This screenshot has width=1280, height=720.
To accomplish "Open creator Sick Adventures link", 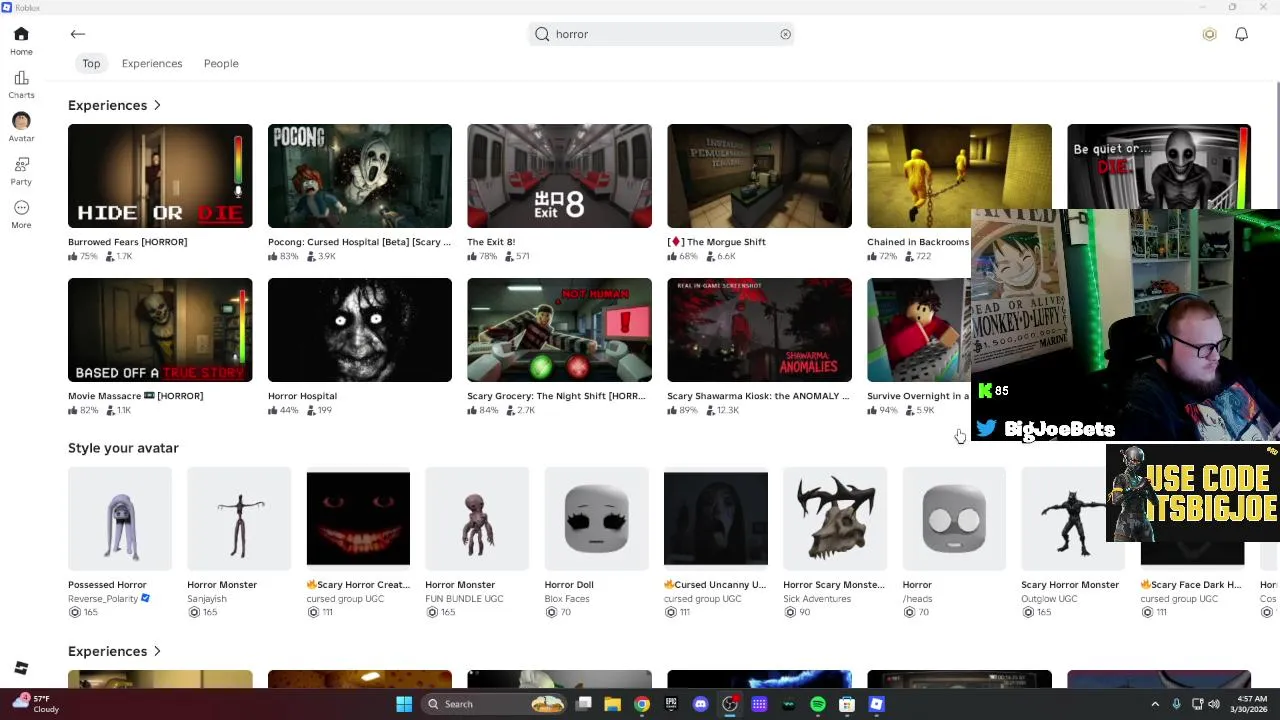I will [817, 598].
